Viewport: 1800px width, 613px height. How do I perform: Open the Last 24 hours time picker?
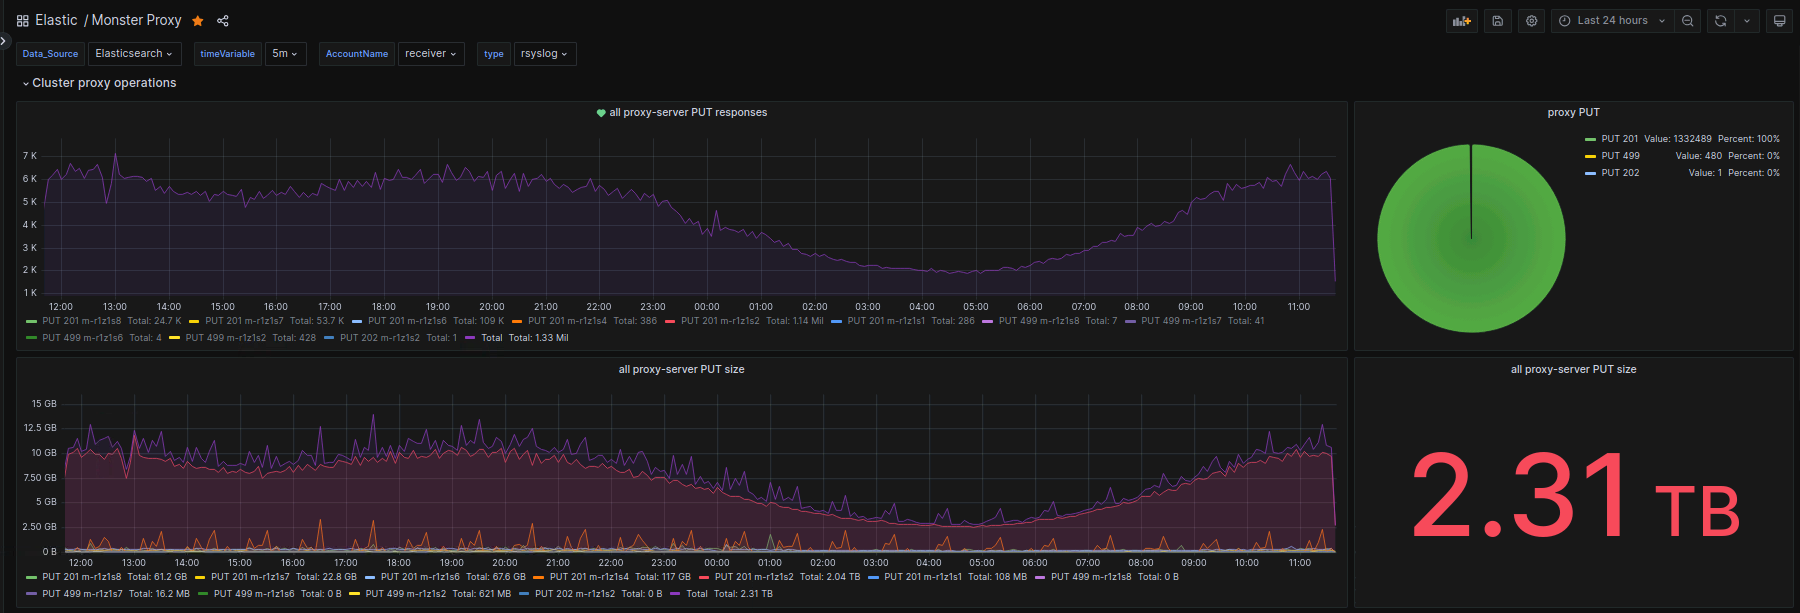click(1612, 21)
